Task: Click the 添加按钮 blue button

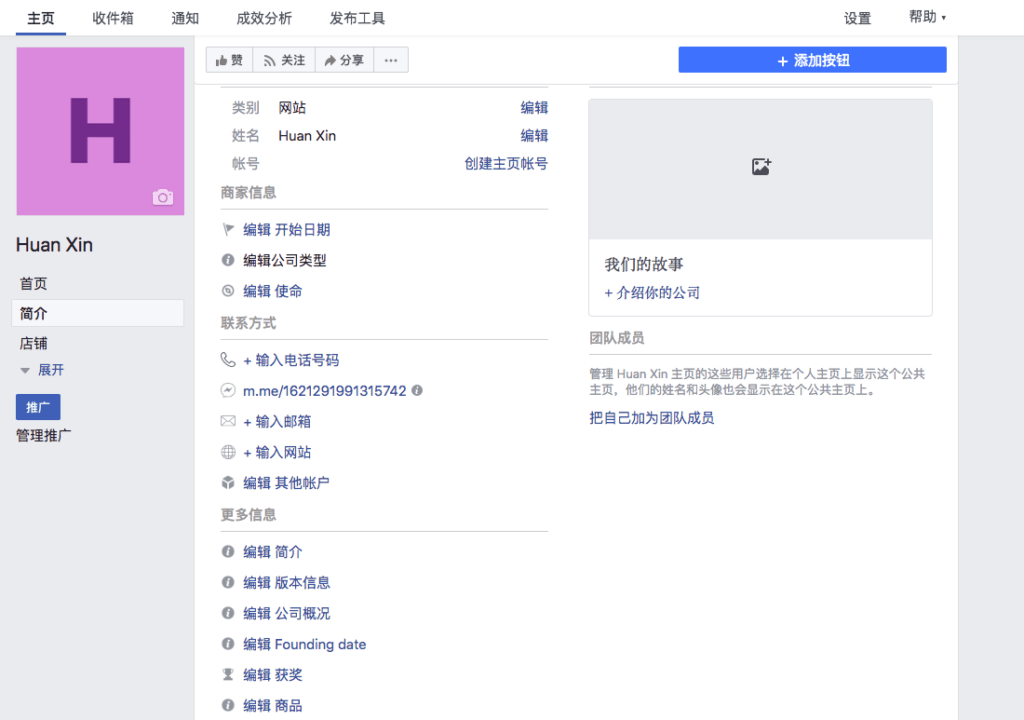Action: pos(812,60)
